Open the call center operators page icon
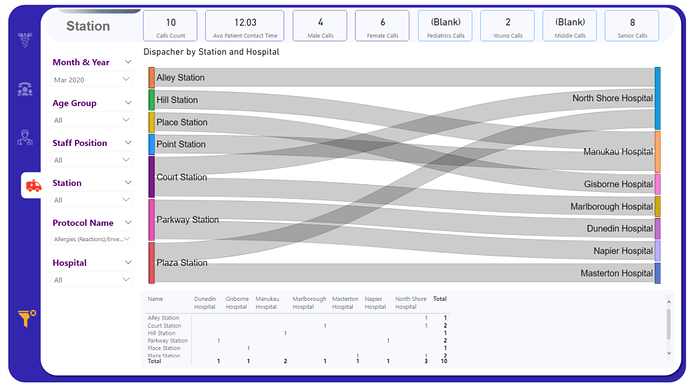The height and width of the screenshot is (387, 690). (x=25, y=89)
